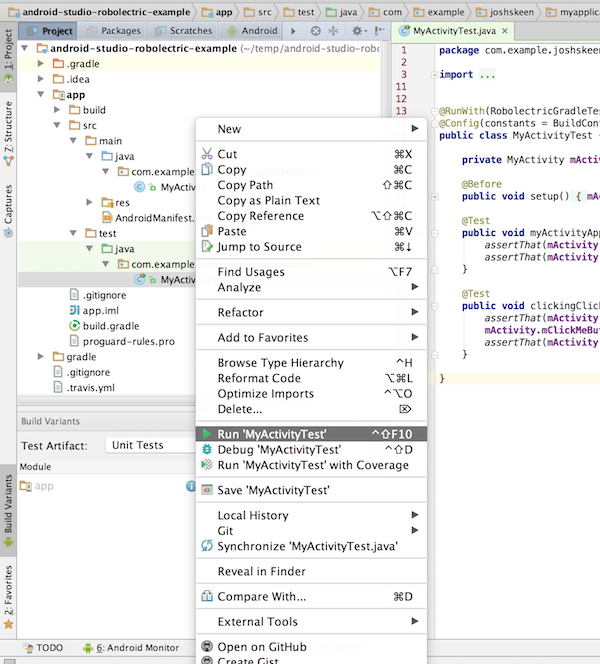Open the Z: Structure side panel
Image resolution: width=600 pixels, height=664 pixels.
tap(8, 133)
